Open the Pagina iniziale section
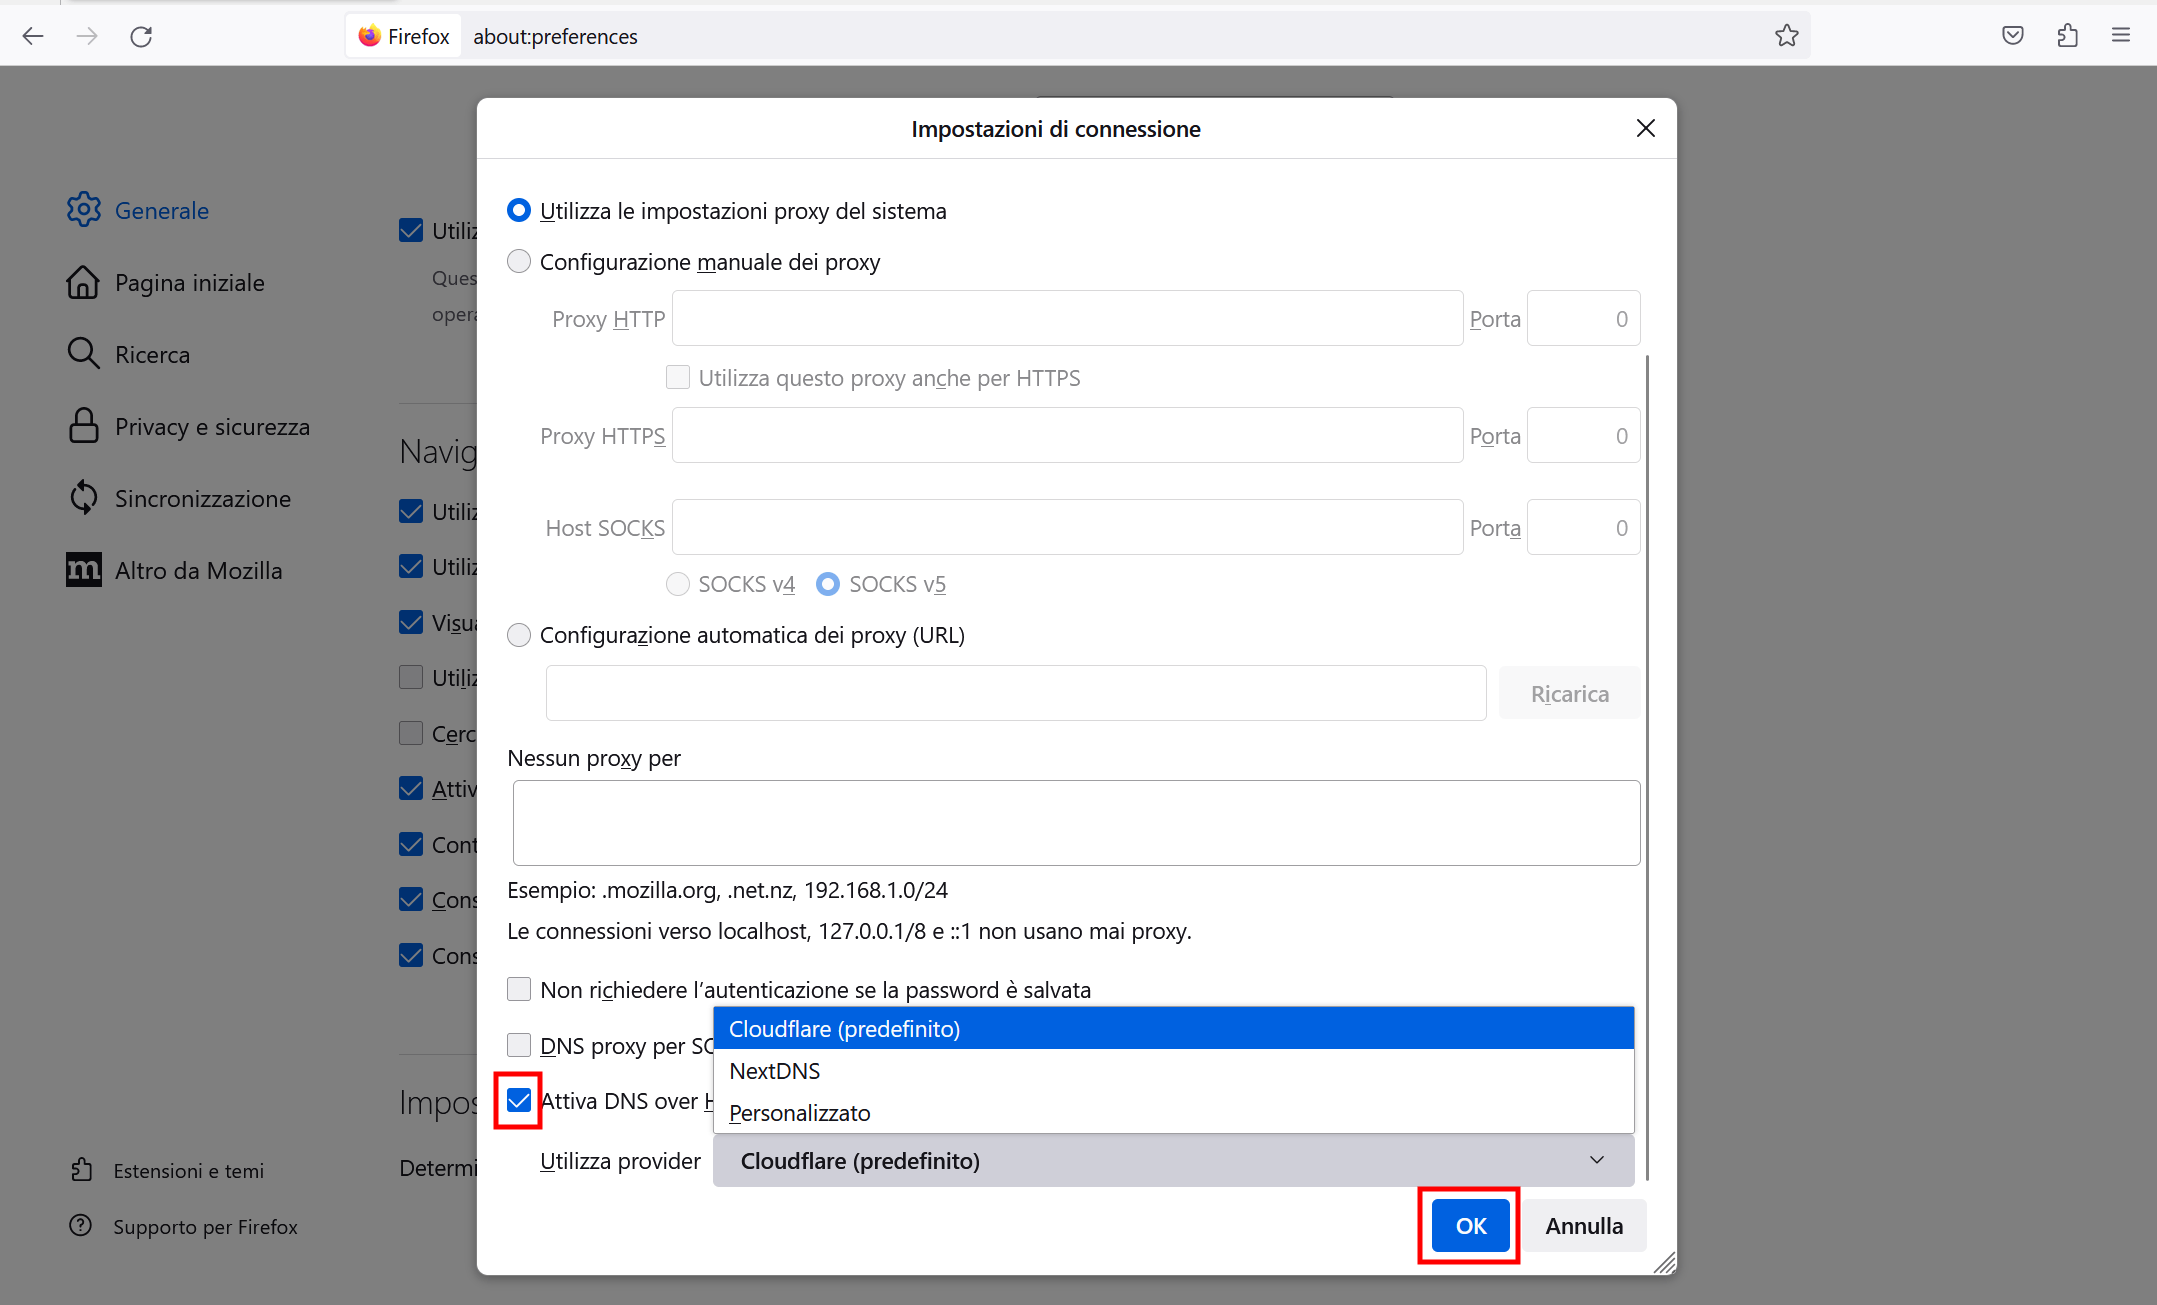 tap(189, 282)
